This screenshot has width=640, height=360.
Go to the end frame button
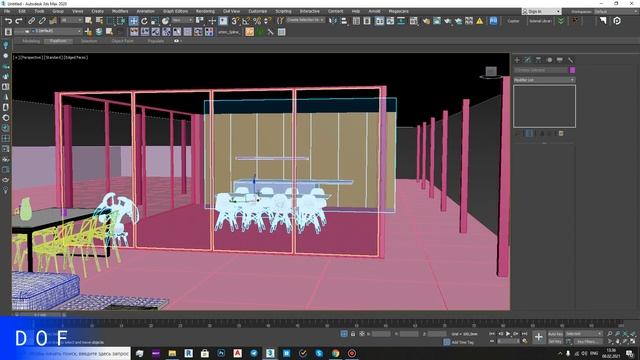point(524,334)
